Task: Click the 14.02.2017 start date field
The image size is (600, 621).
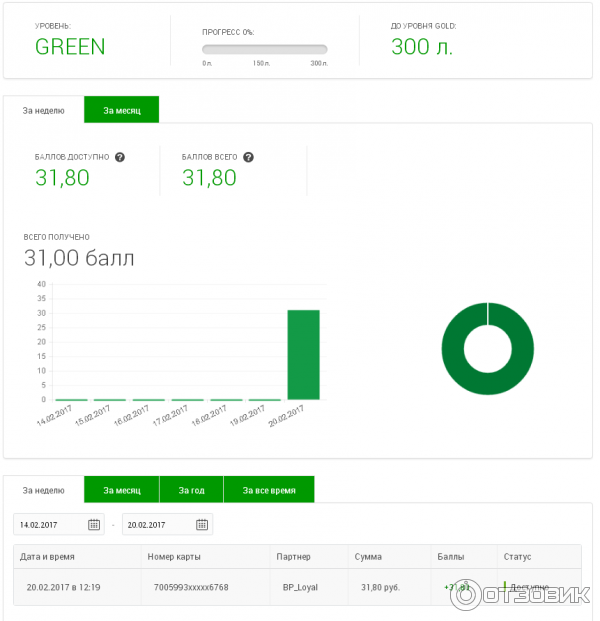Action: tap(50, 524)
